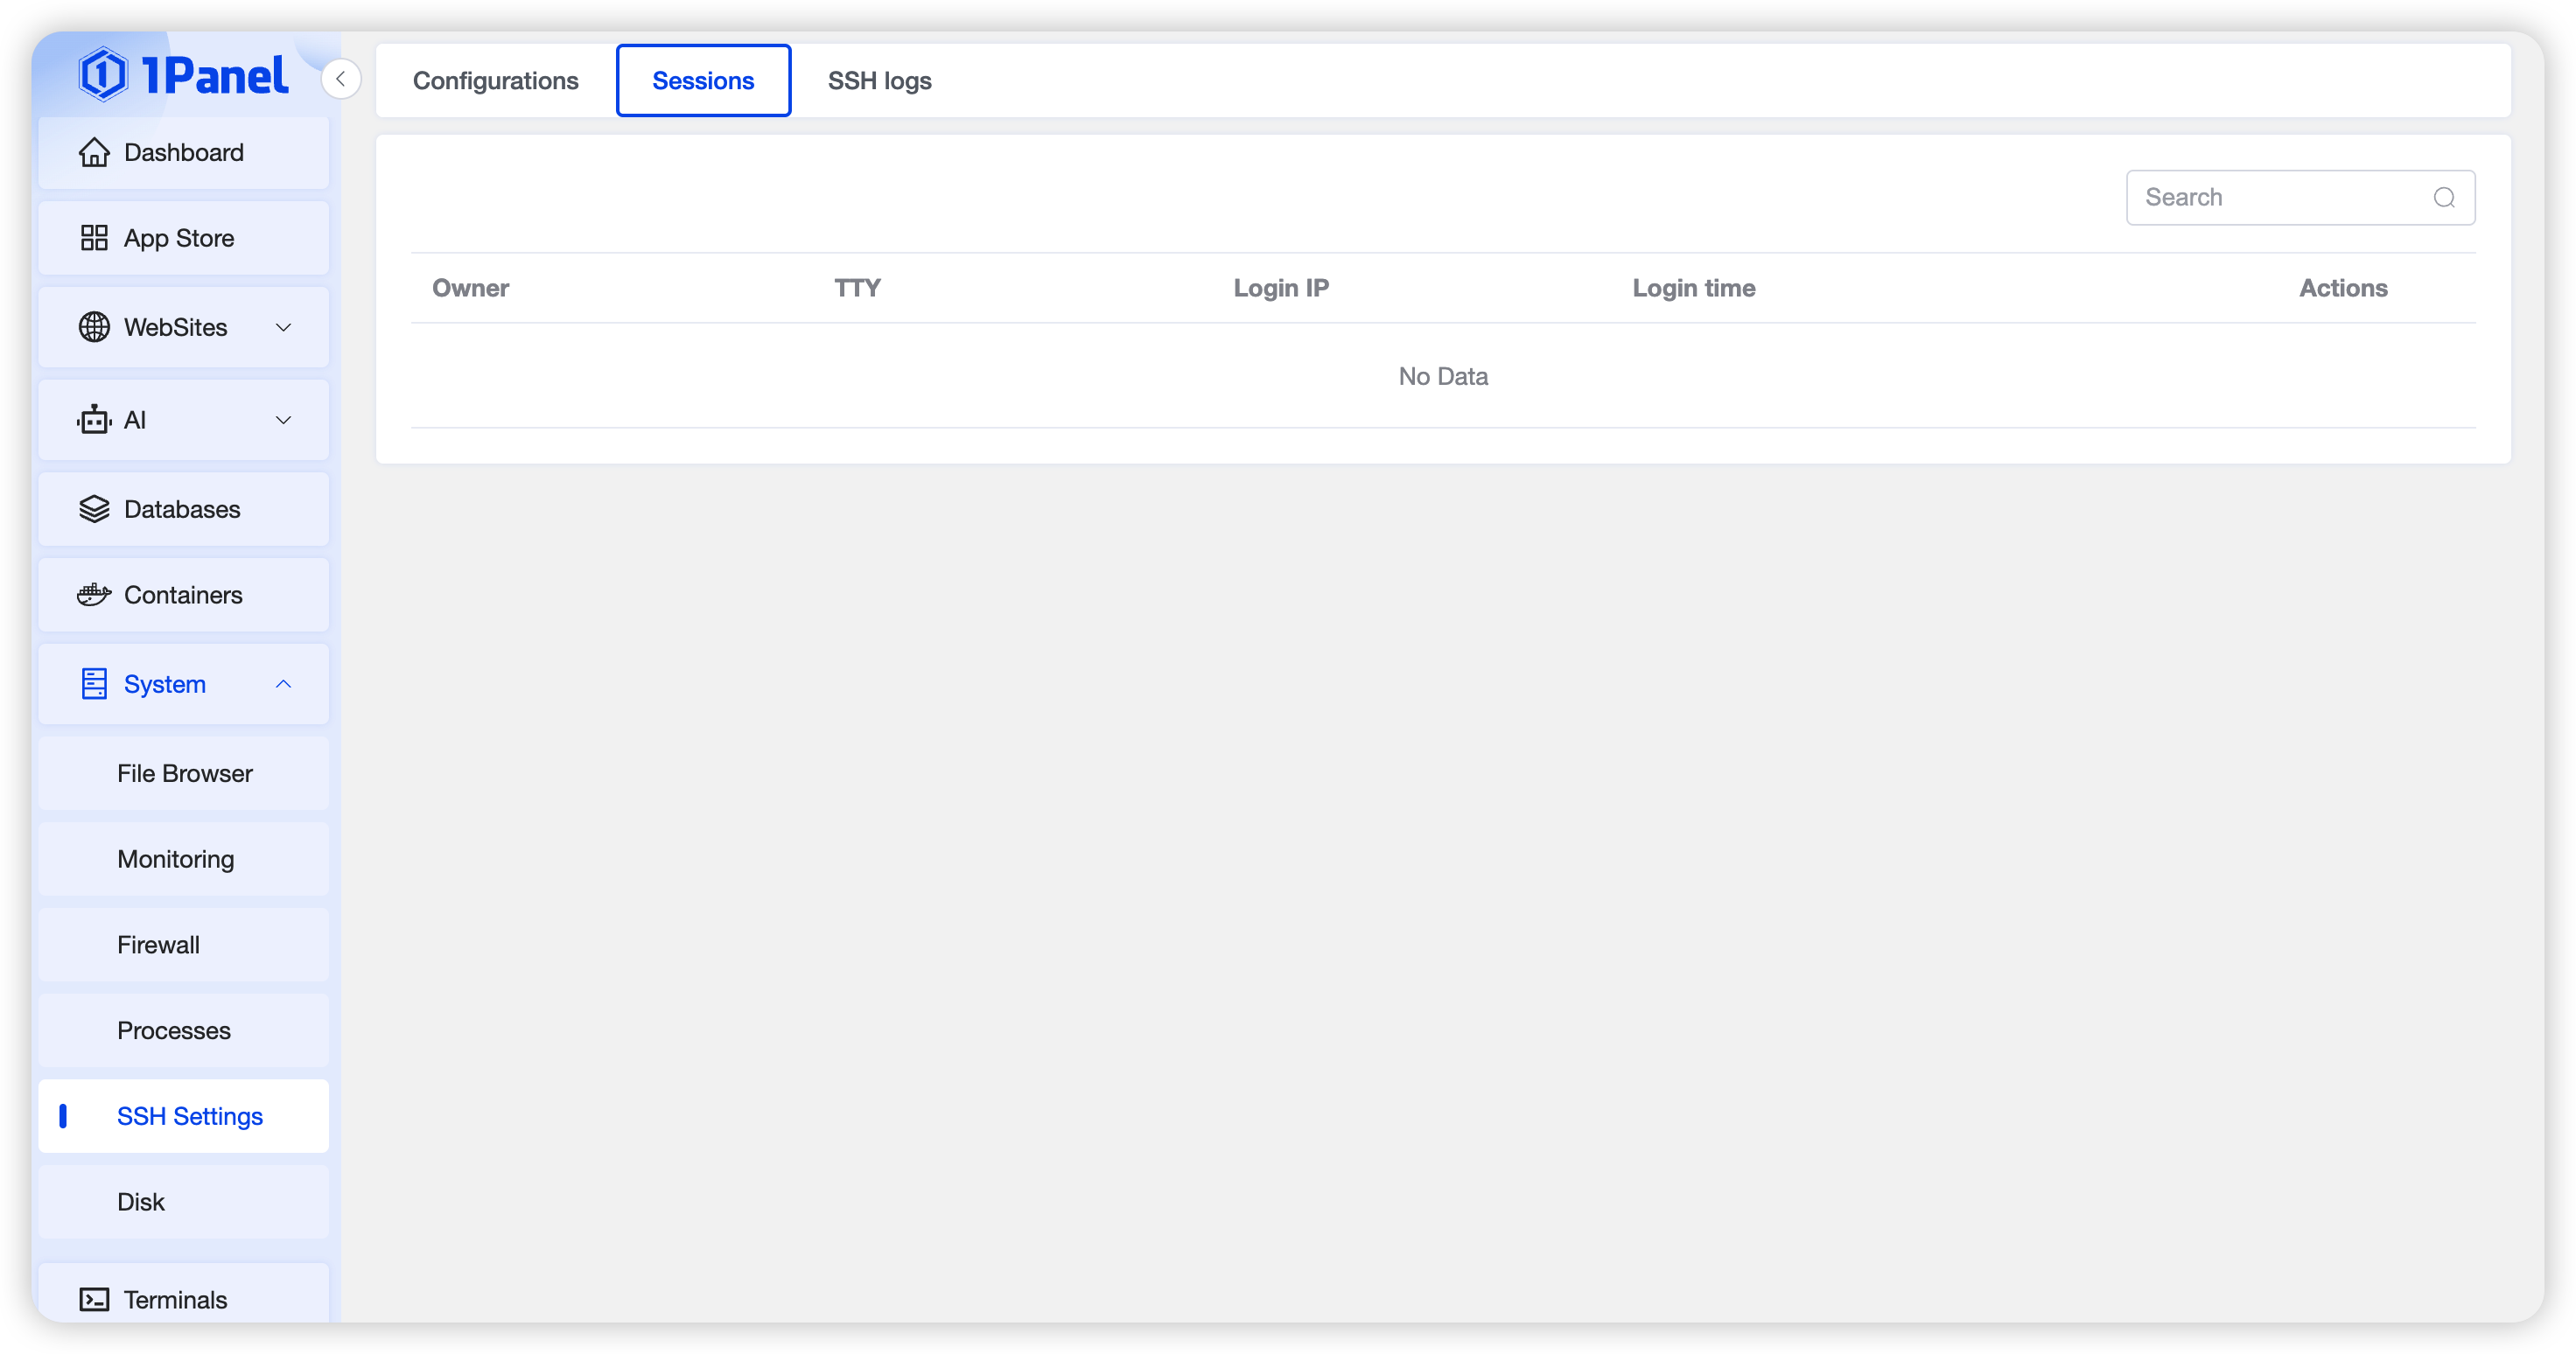Expand the WebSites menu chevron

tap(283, 327)
